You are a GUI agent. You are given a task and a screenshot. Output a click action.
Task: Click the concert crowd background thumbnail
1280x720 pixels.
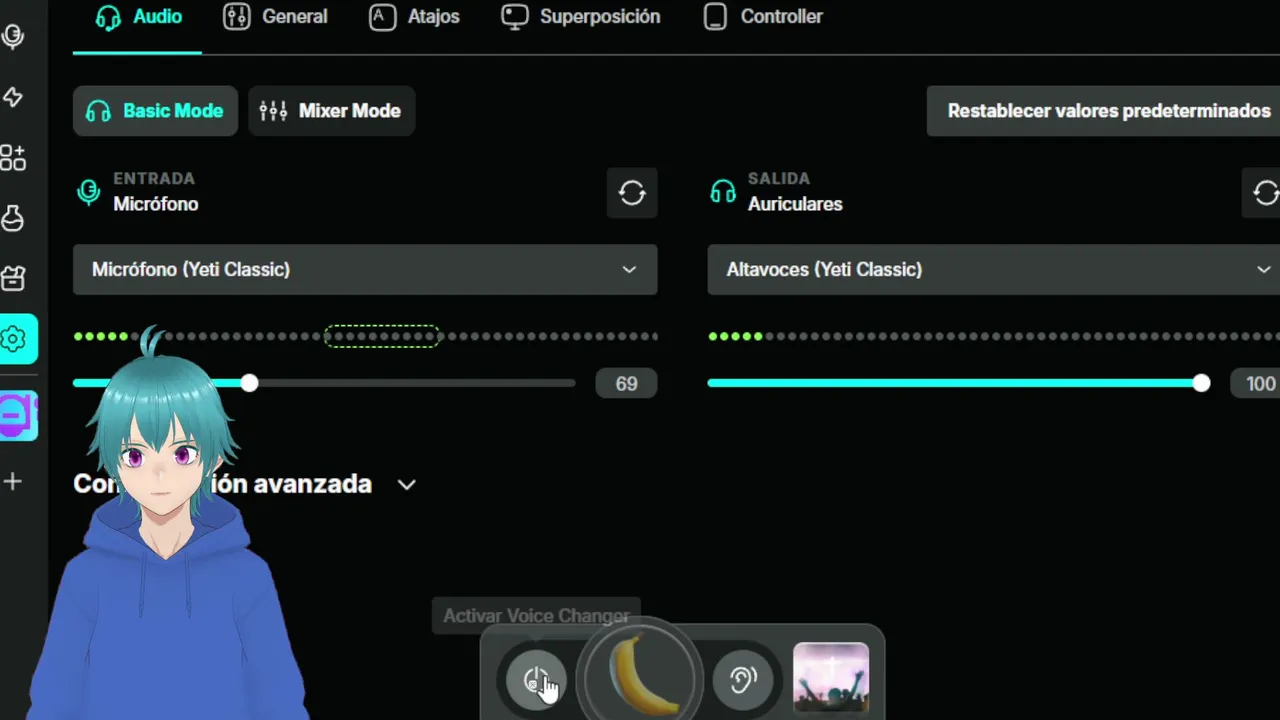click(831, 678)
